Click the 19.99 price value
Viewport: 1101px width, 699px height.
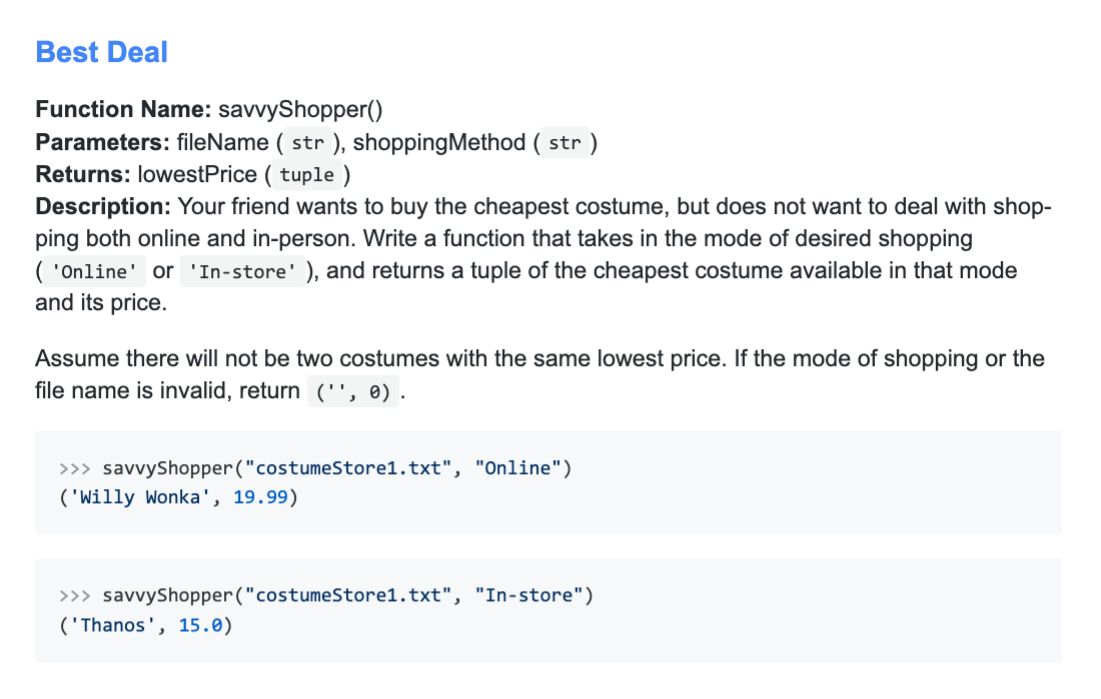tap(261, 497)
